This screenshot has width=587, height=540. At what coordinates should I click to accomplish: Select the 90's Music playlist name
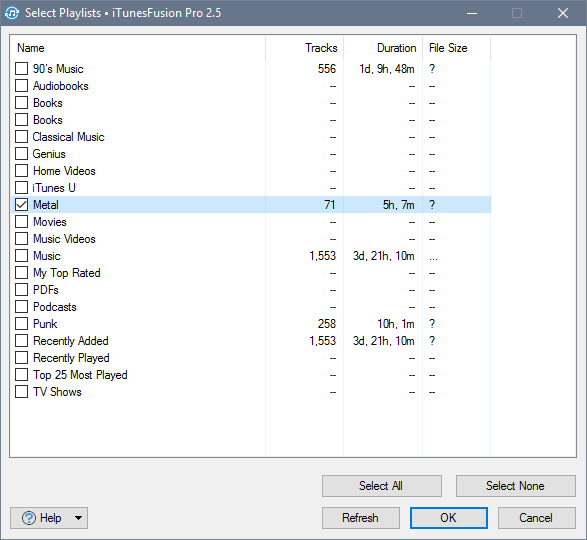tap(58, 69)
